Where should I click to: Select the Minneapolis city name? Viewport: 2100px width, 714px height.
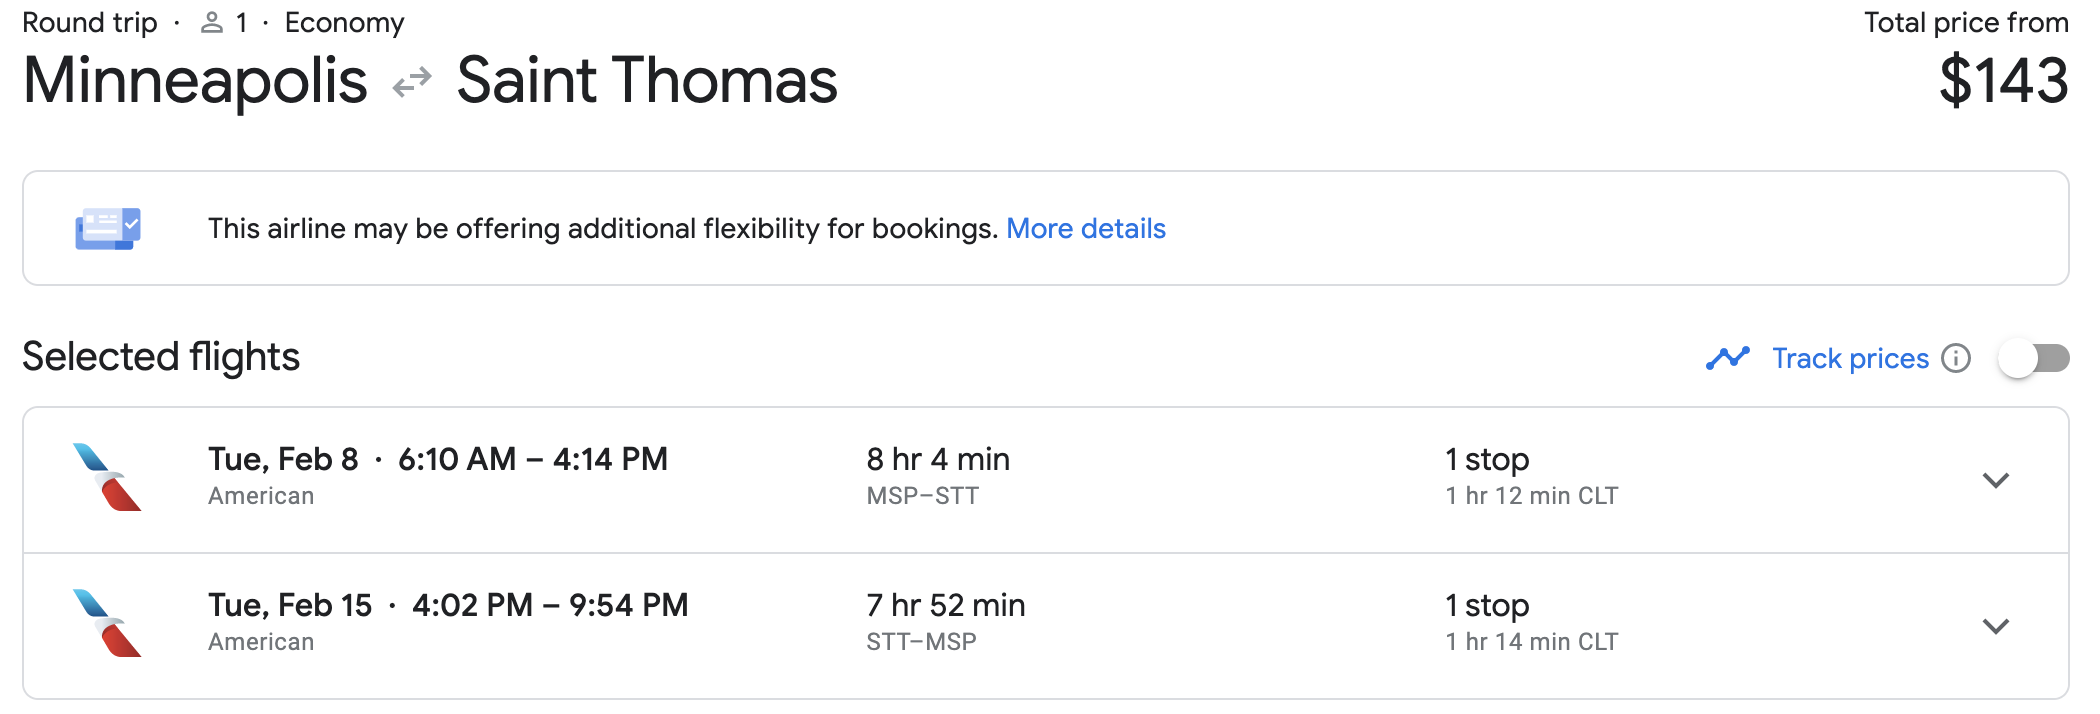tap(195, 81)
